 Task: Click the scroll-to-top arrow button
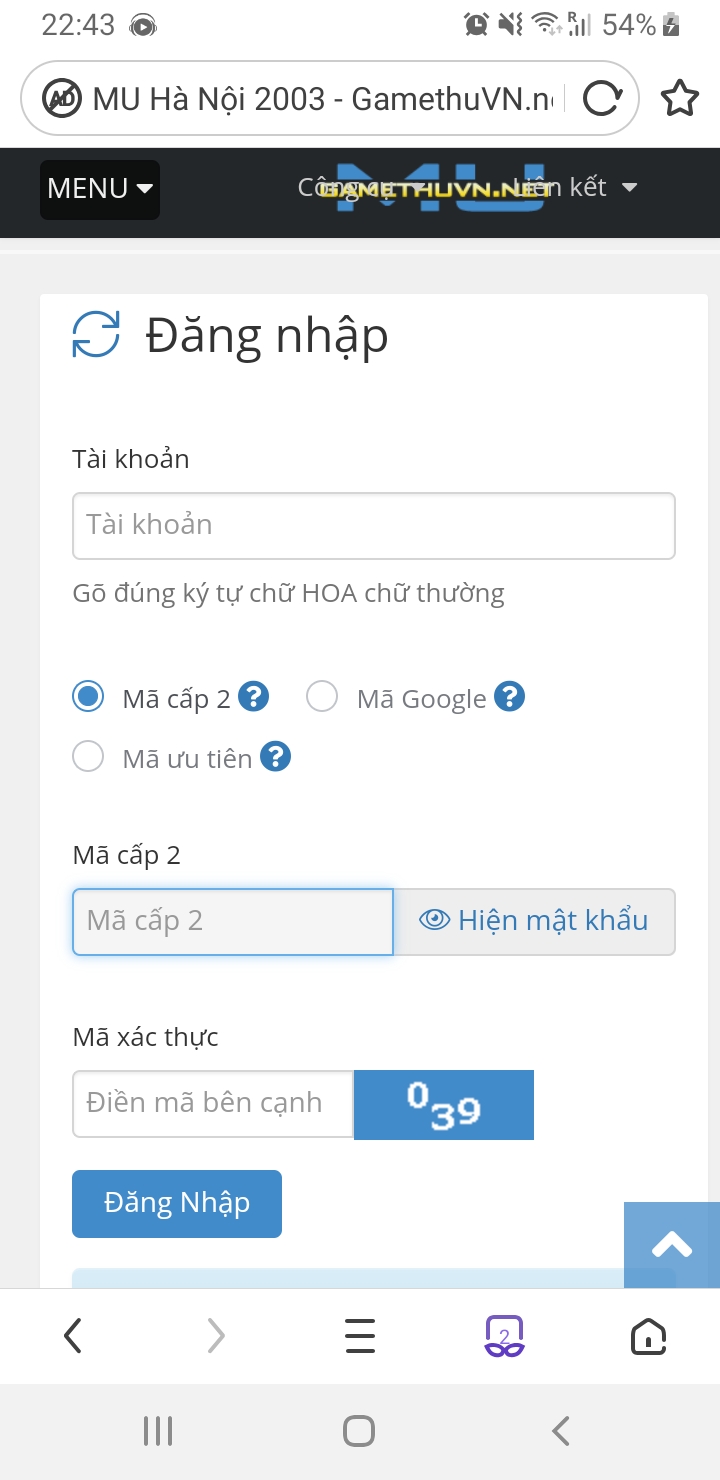point(672,1245)
